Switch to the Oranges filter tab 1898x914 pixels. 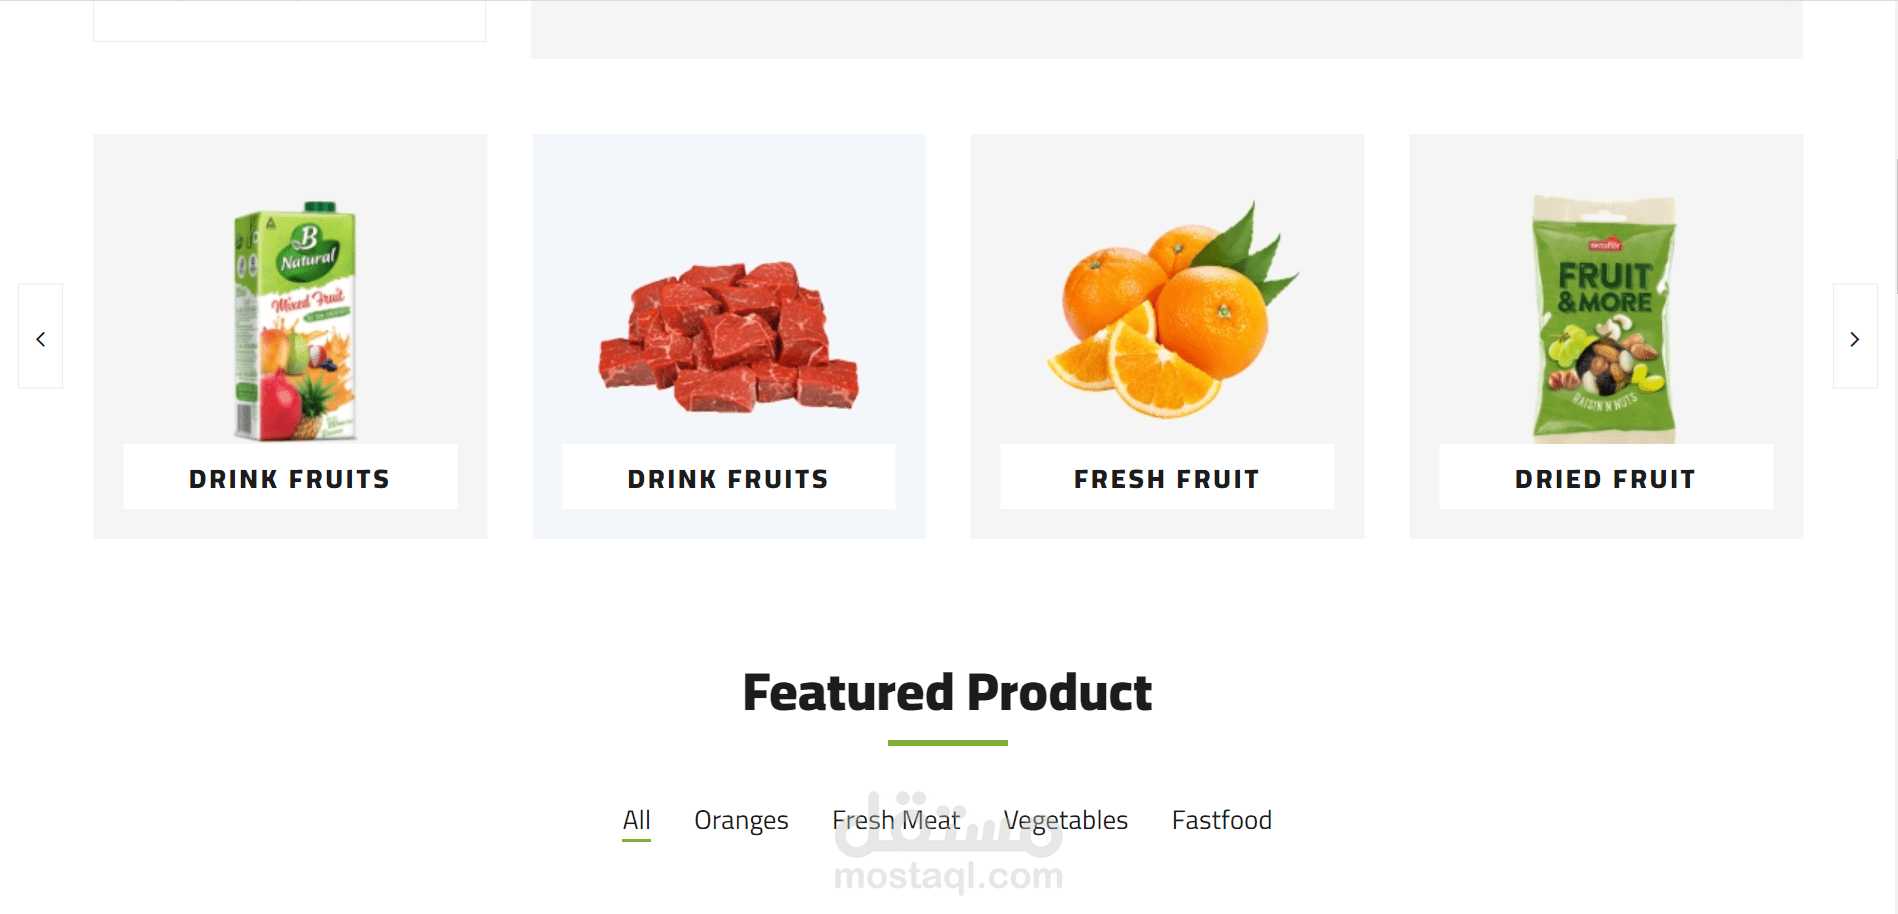pos(741,821)
